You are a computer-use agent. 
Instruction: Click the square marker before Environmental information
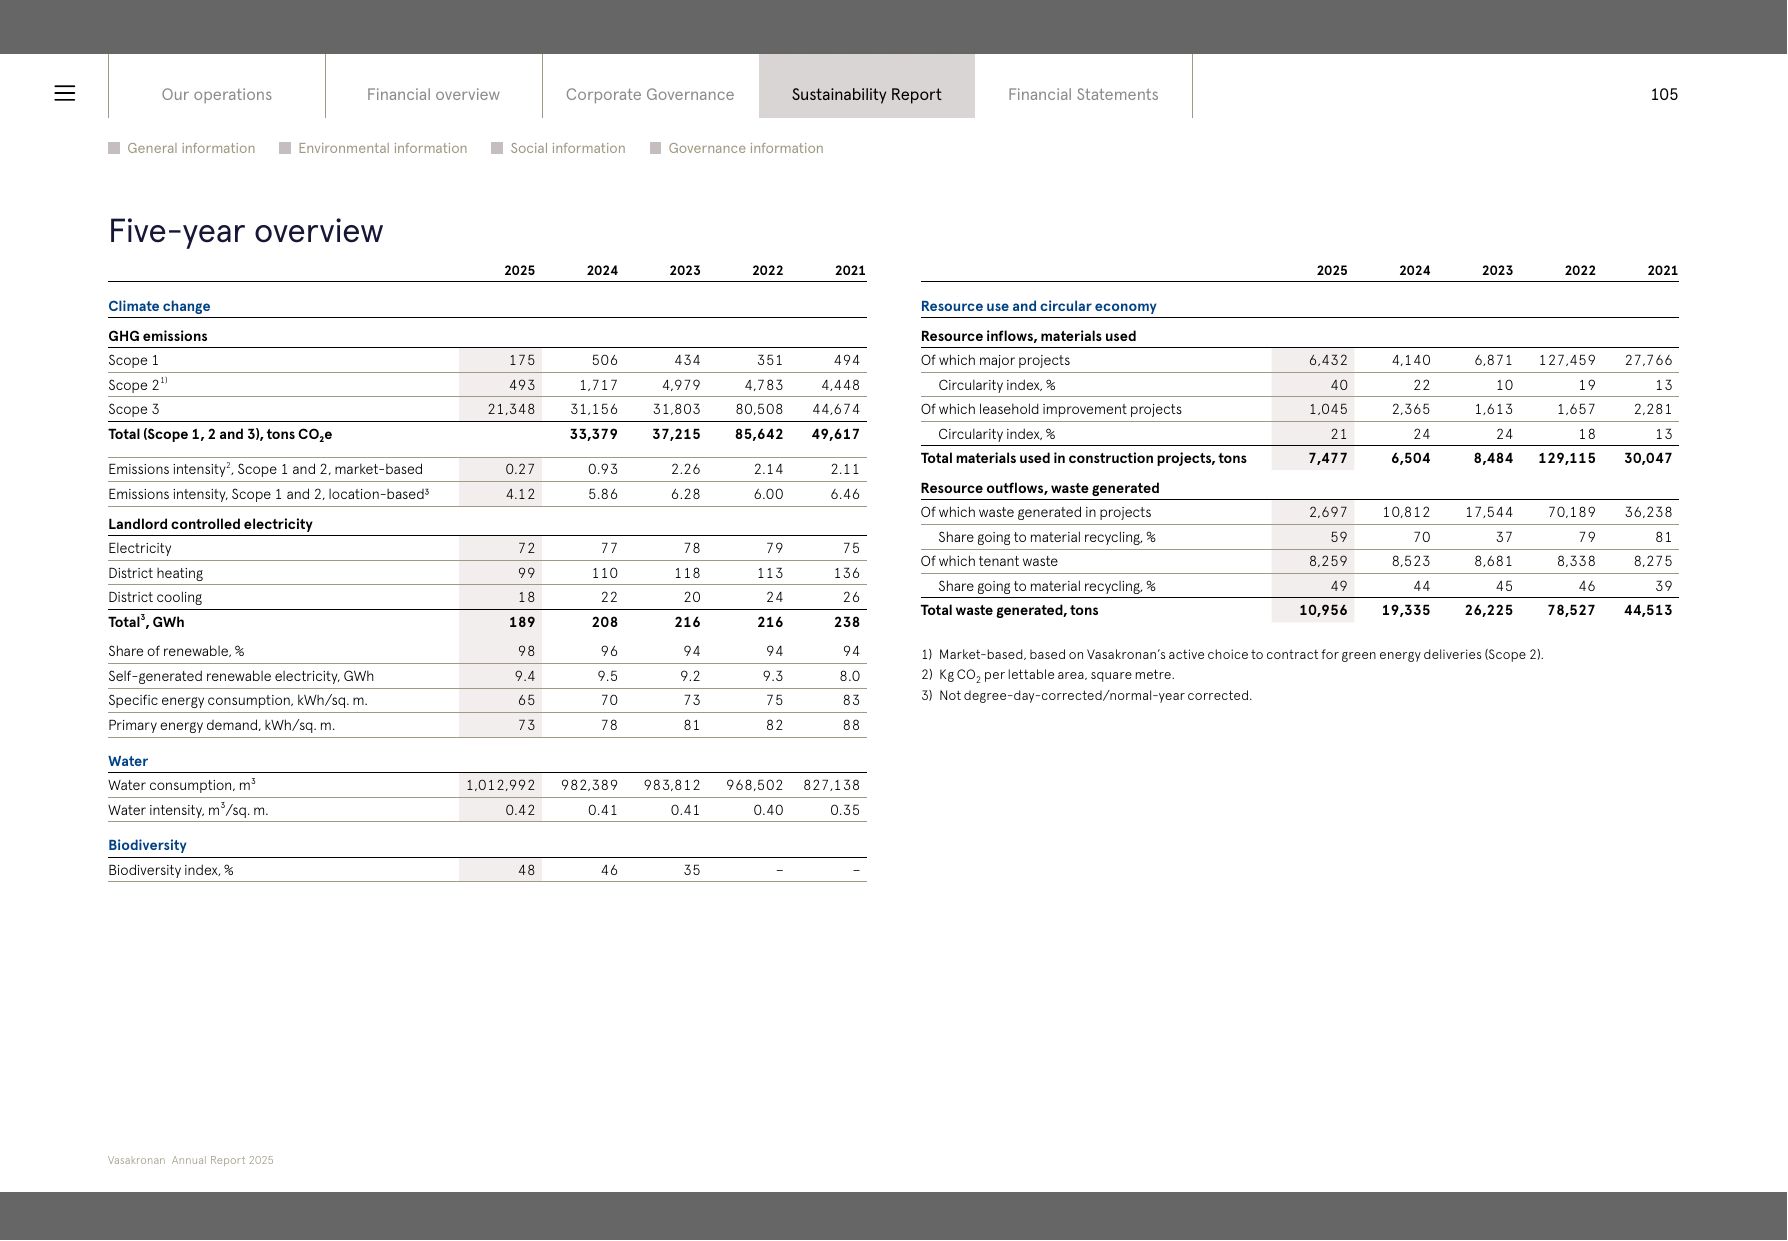point(285,148)
